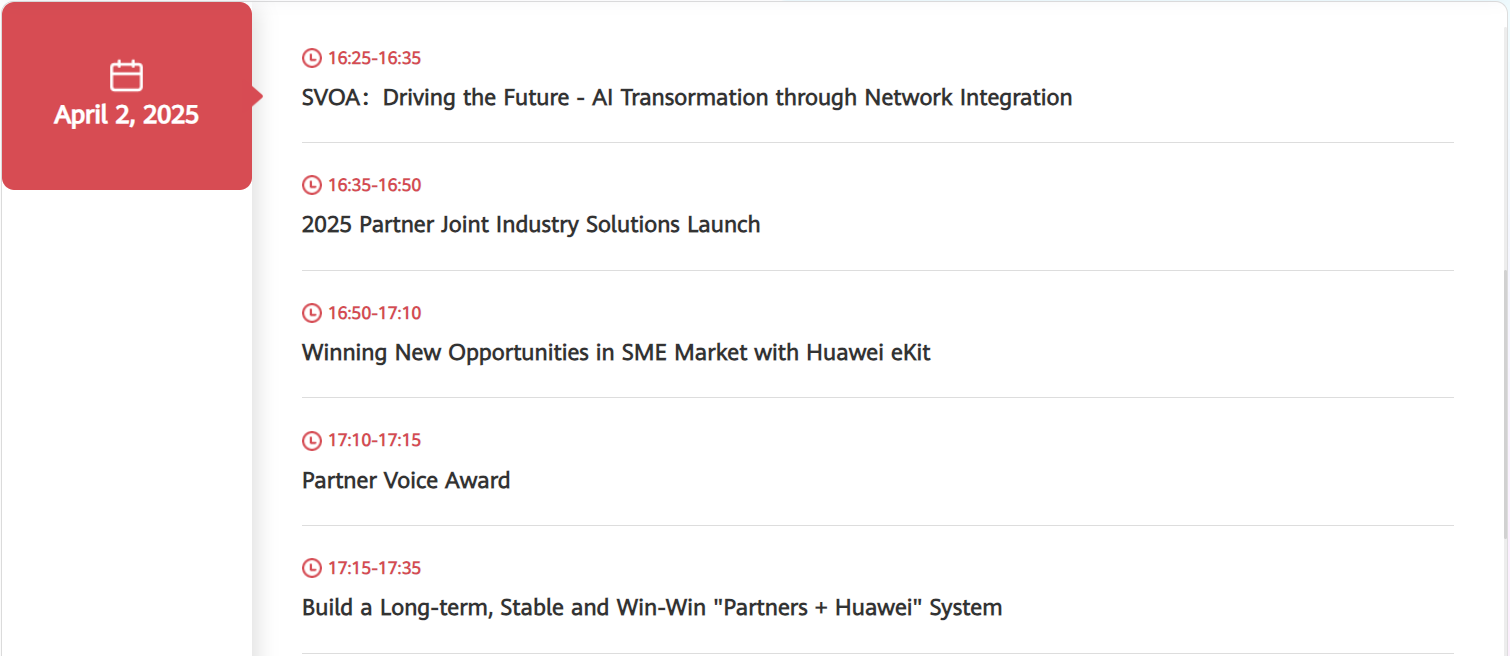This screenshot has height=656, width=1510.
Task: Click the clock icon beside 16:50-17:10
Action: pyautogui.click(x=312, y=313)
